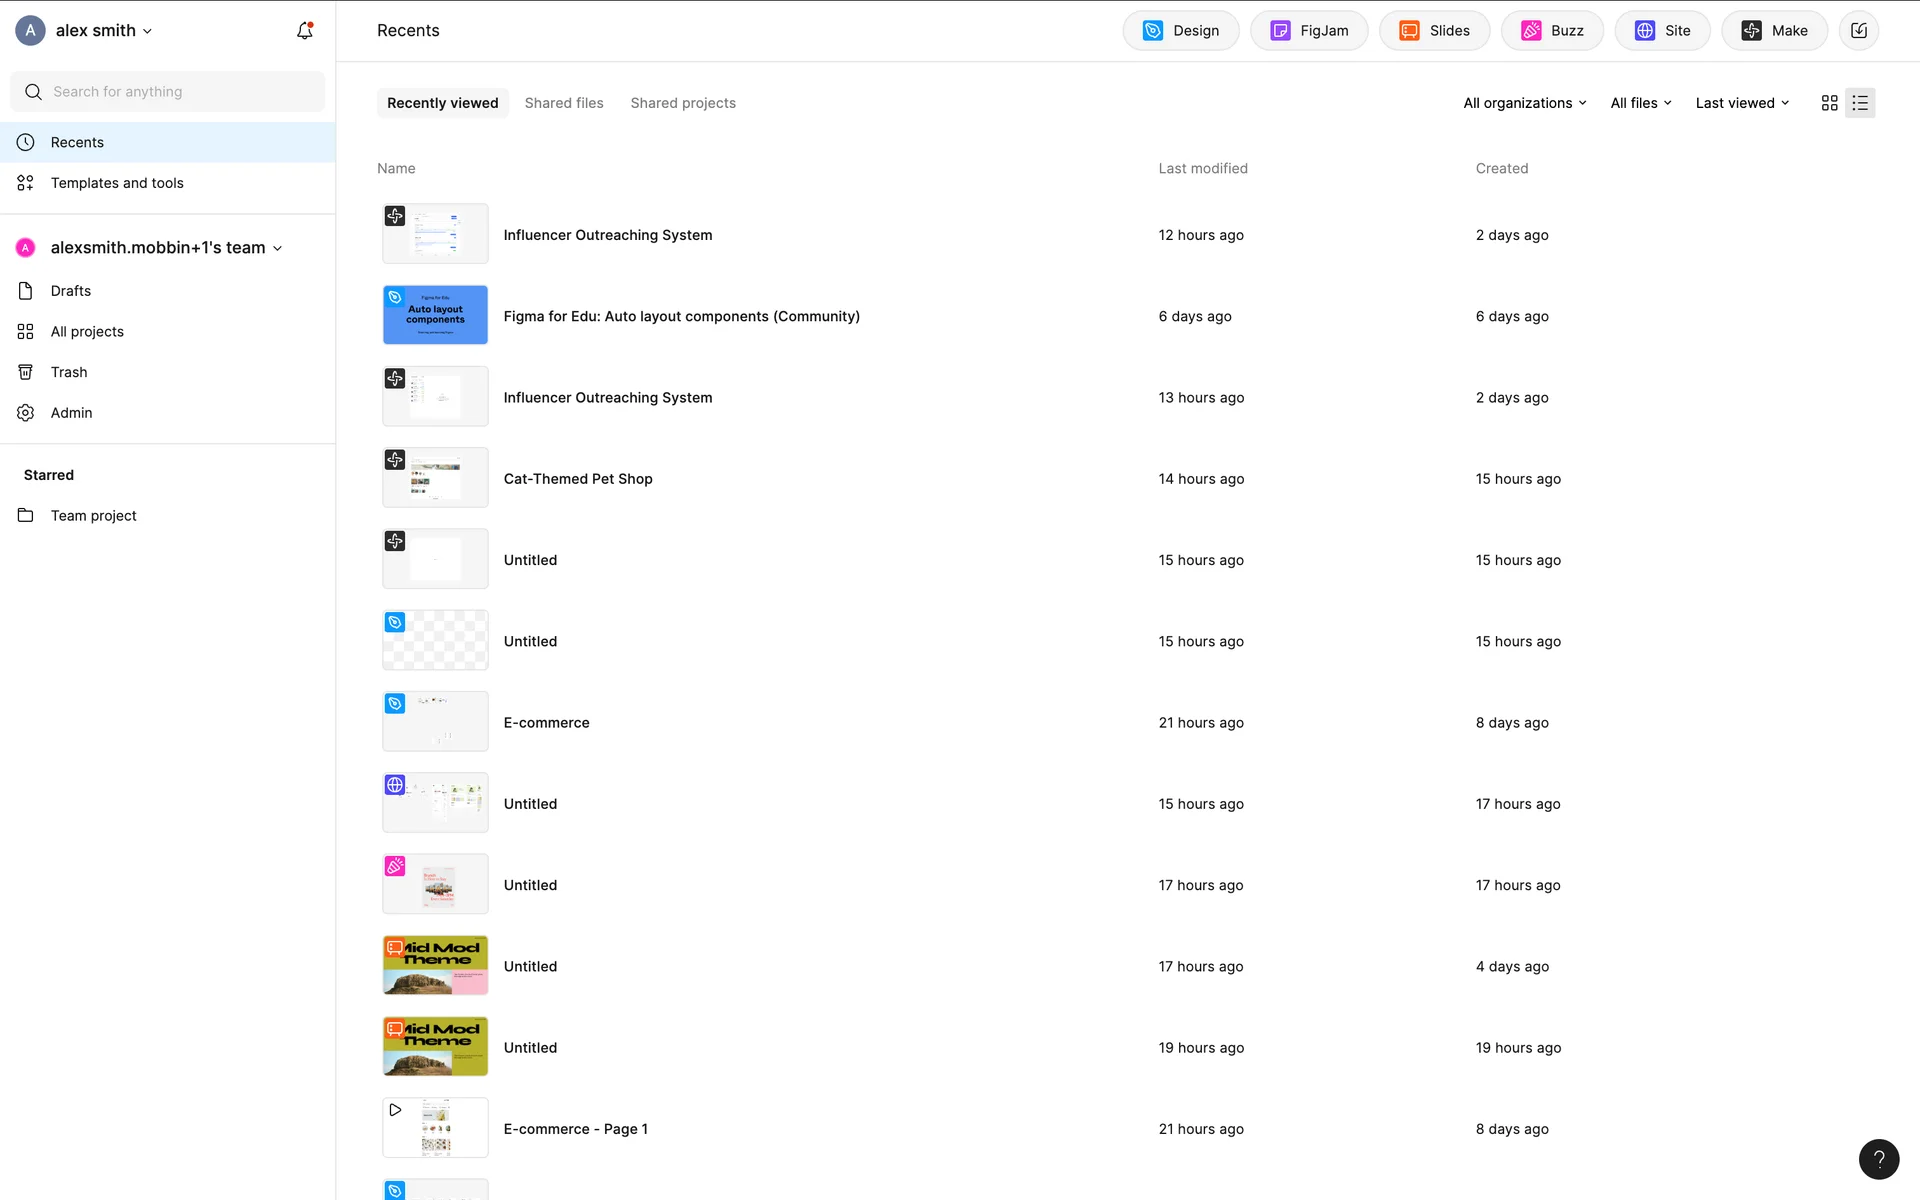
Task: Switch to the Shared files tab
Action: click(x=564, y=103)
